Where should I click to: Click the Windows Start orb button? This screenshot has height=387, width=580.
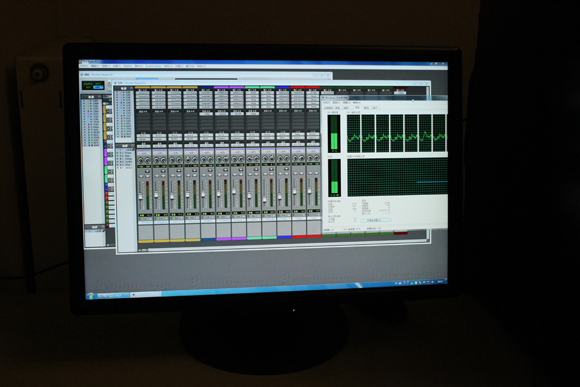91,296
